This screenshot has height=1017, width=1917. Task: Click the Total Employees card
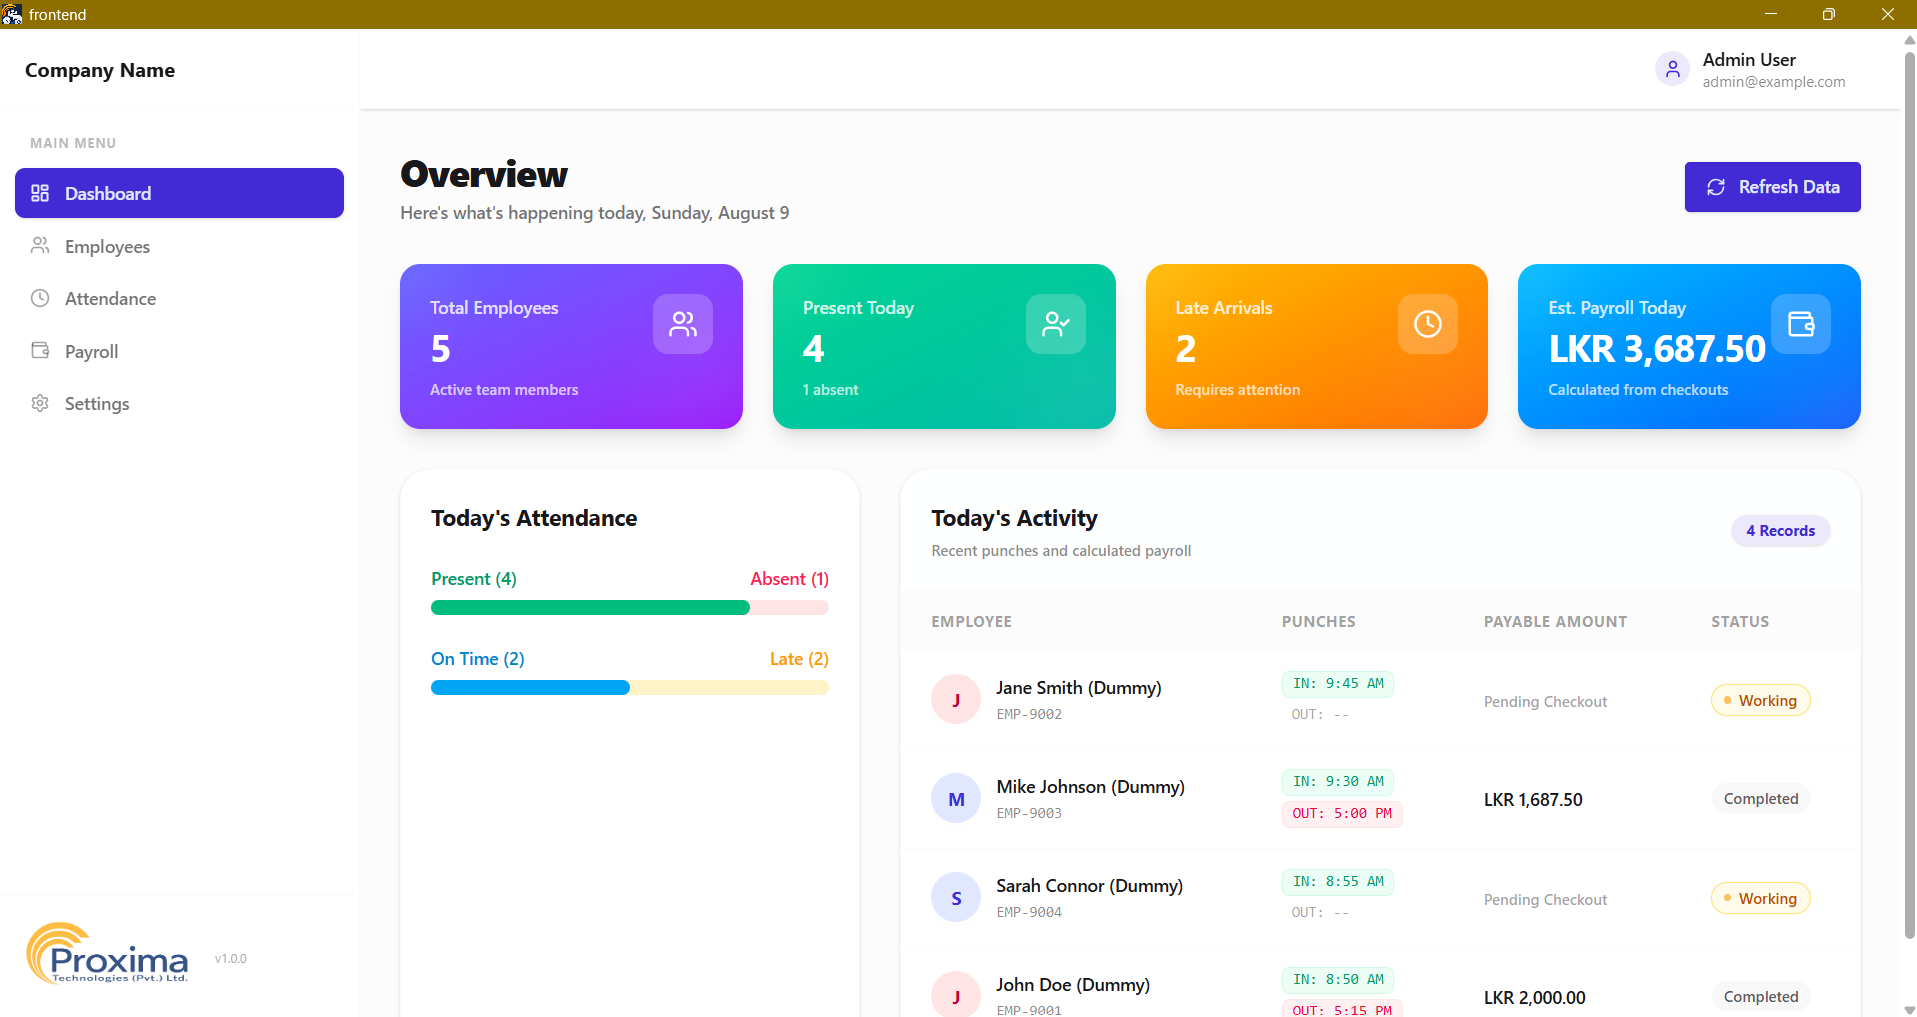(571, 346)
